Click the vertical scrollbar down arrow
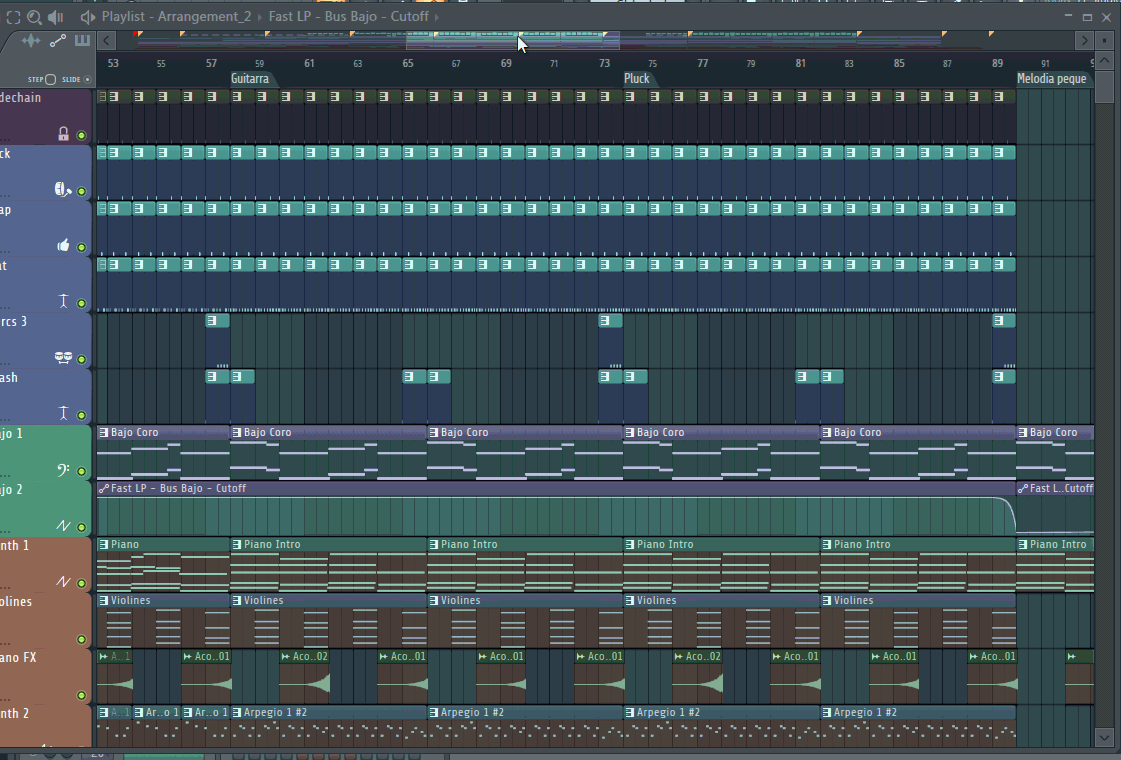Image resolution: width=1121 pixels, height=760 pixels. click(1104, 736)
